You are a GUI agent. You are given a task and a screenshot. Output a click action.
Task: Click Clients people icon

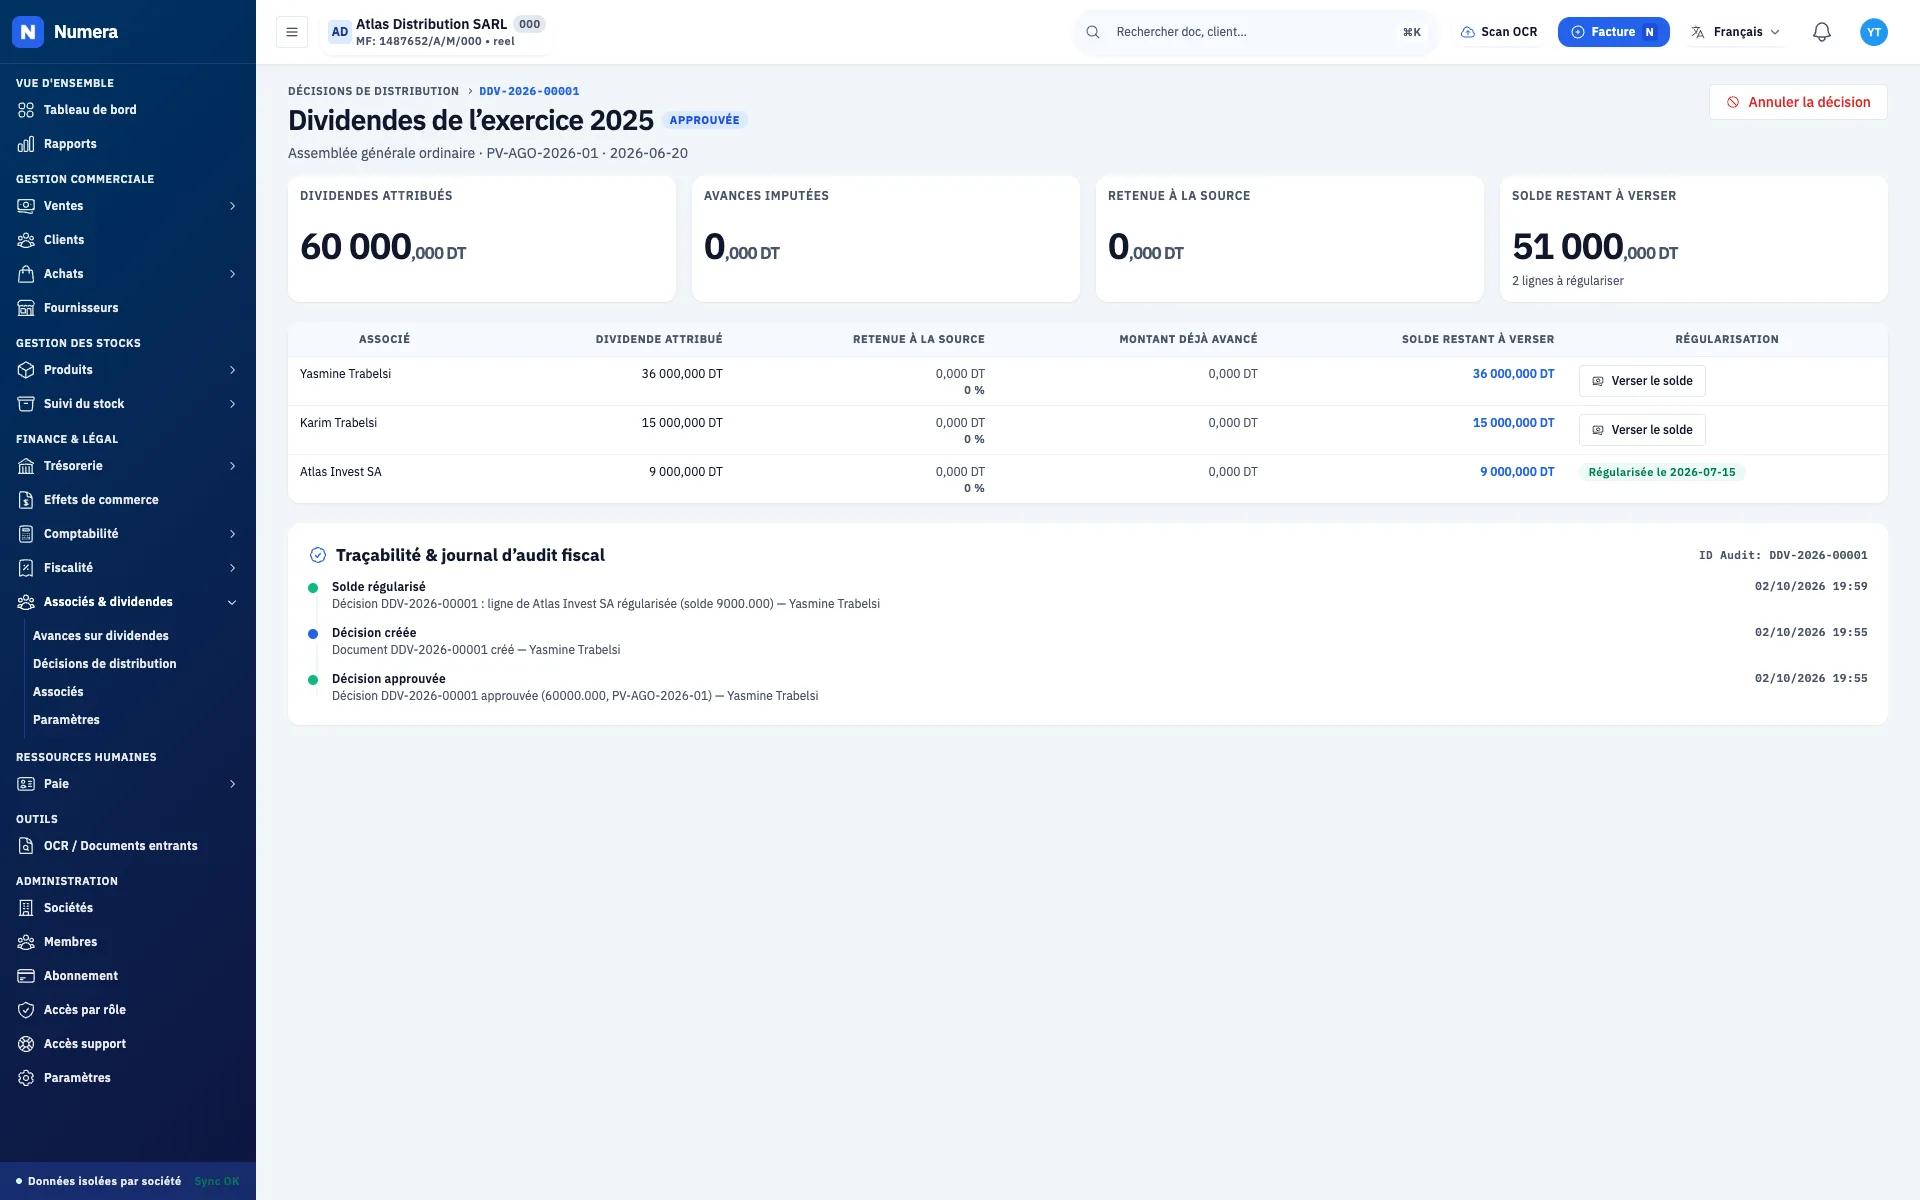pyautogui.click(x=26, y=240)
